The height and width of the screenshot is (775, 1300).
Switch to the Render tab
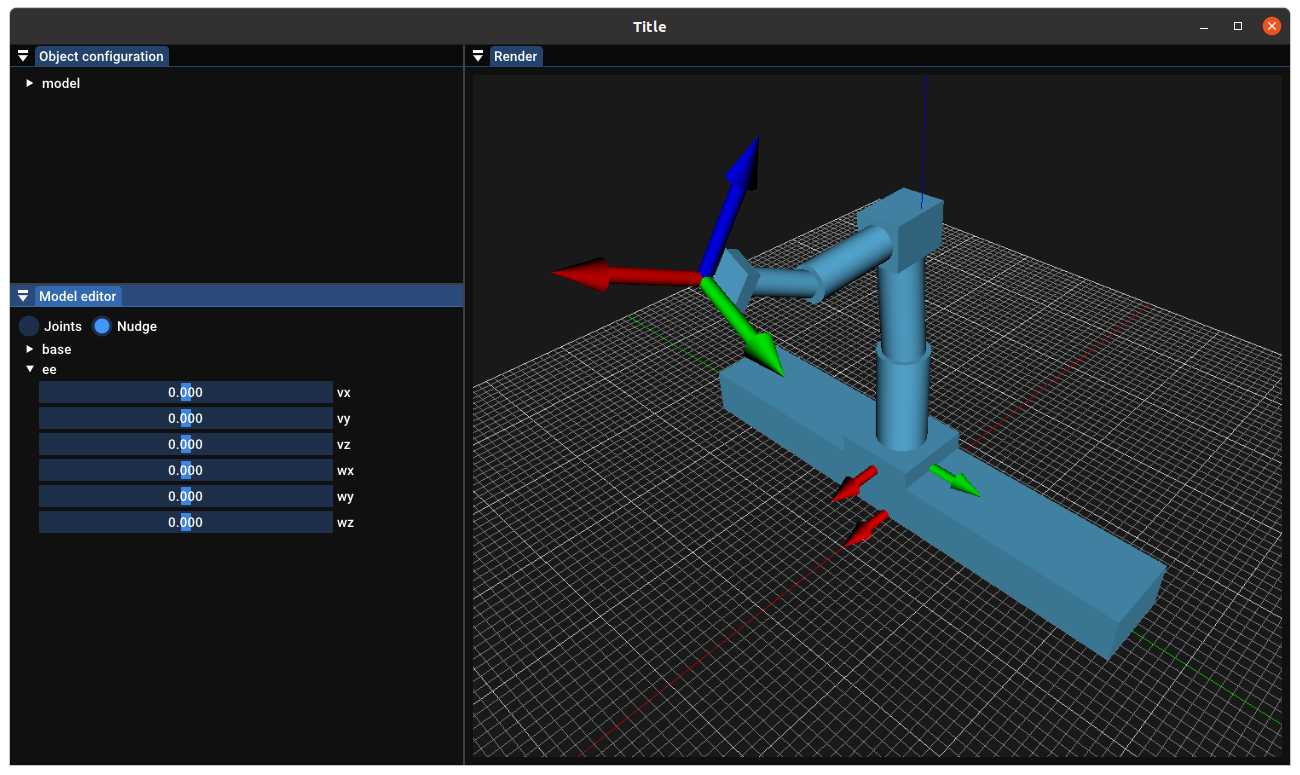[x=516, y=56]
